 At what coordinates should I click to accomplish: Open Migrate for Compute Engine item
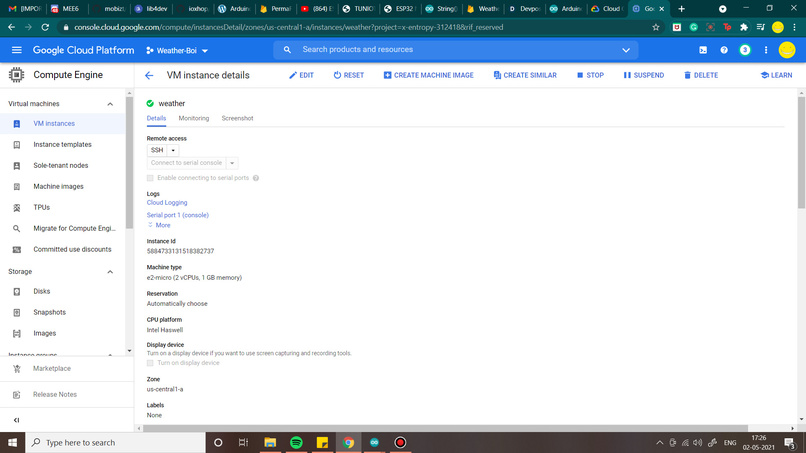pyautogui.click(x=63, y=228)
